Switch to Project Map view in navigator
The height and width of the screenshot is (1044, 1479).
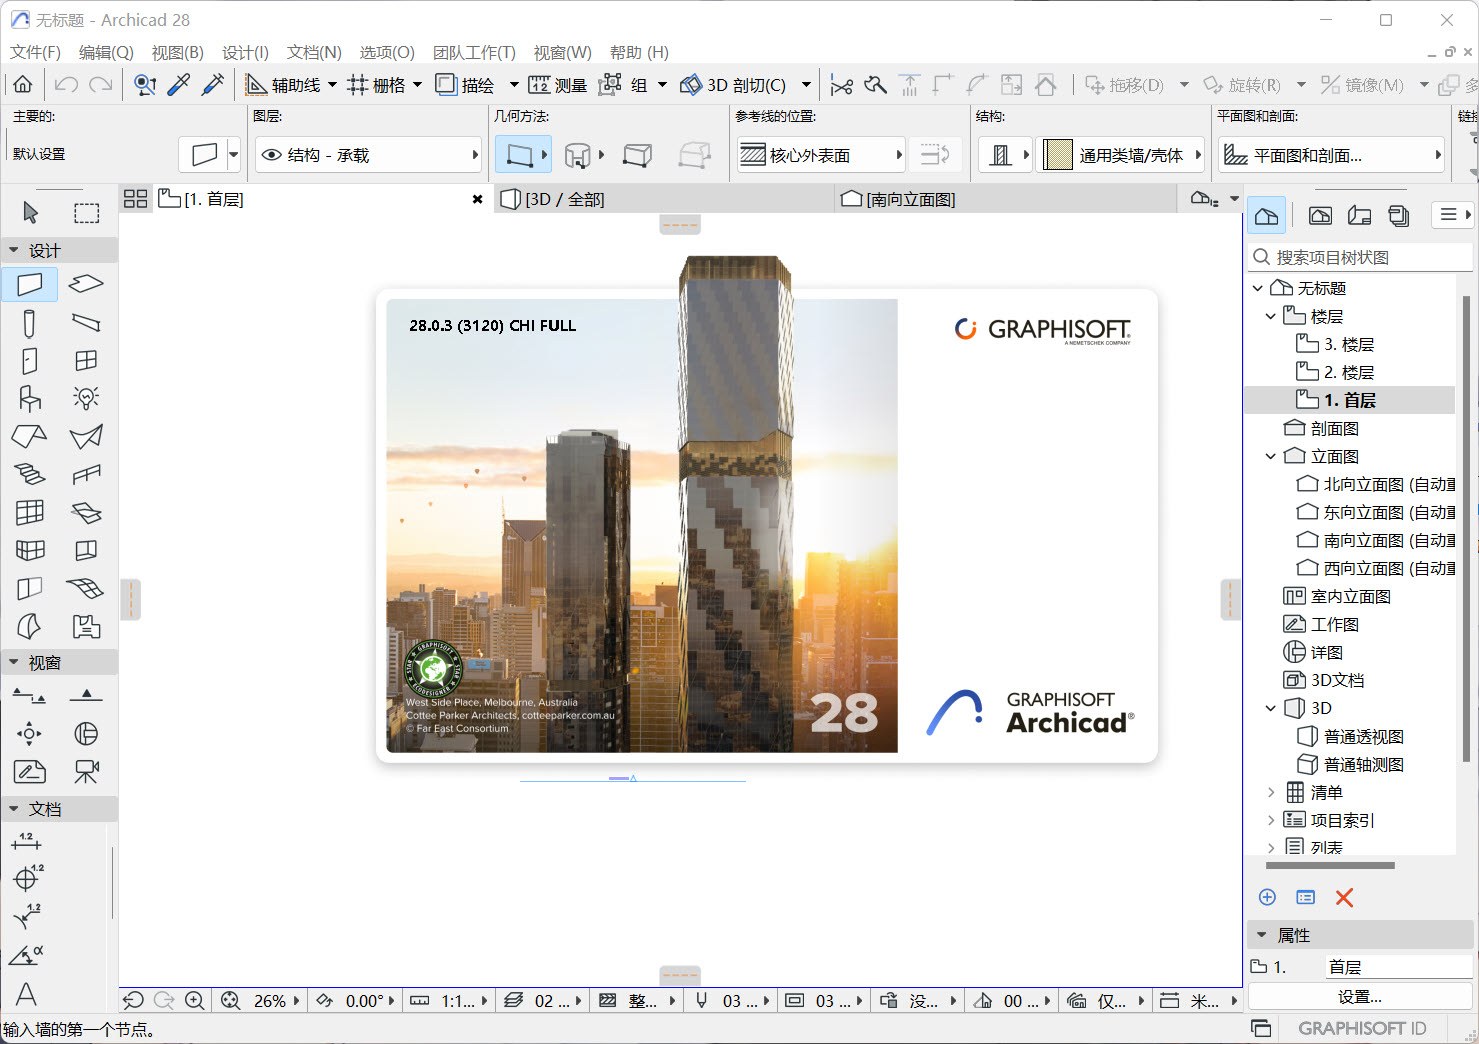(1267, 215)
